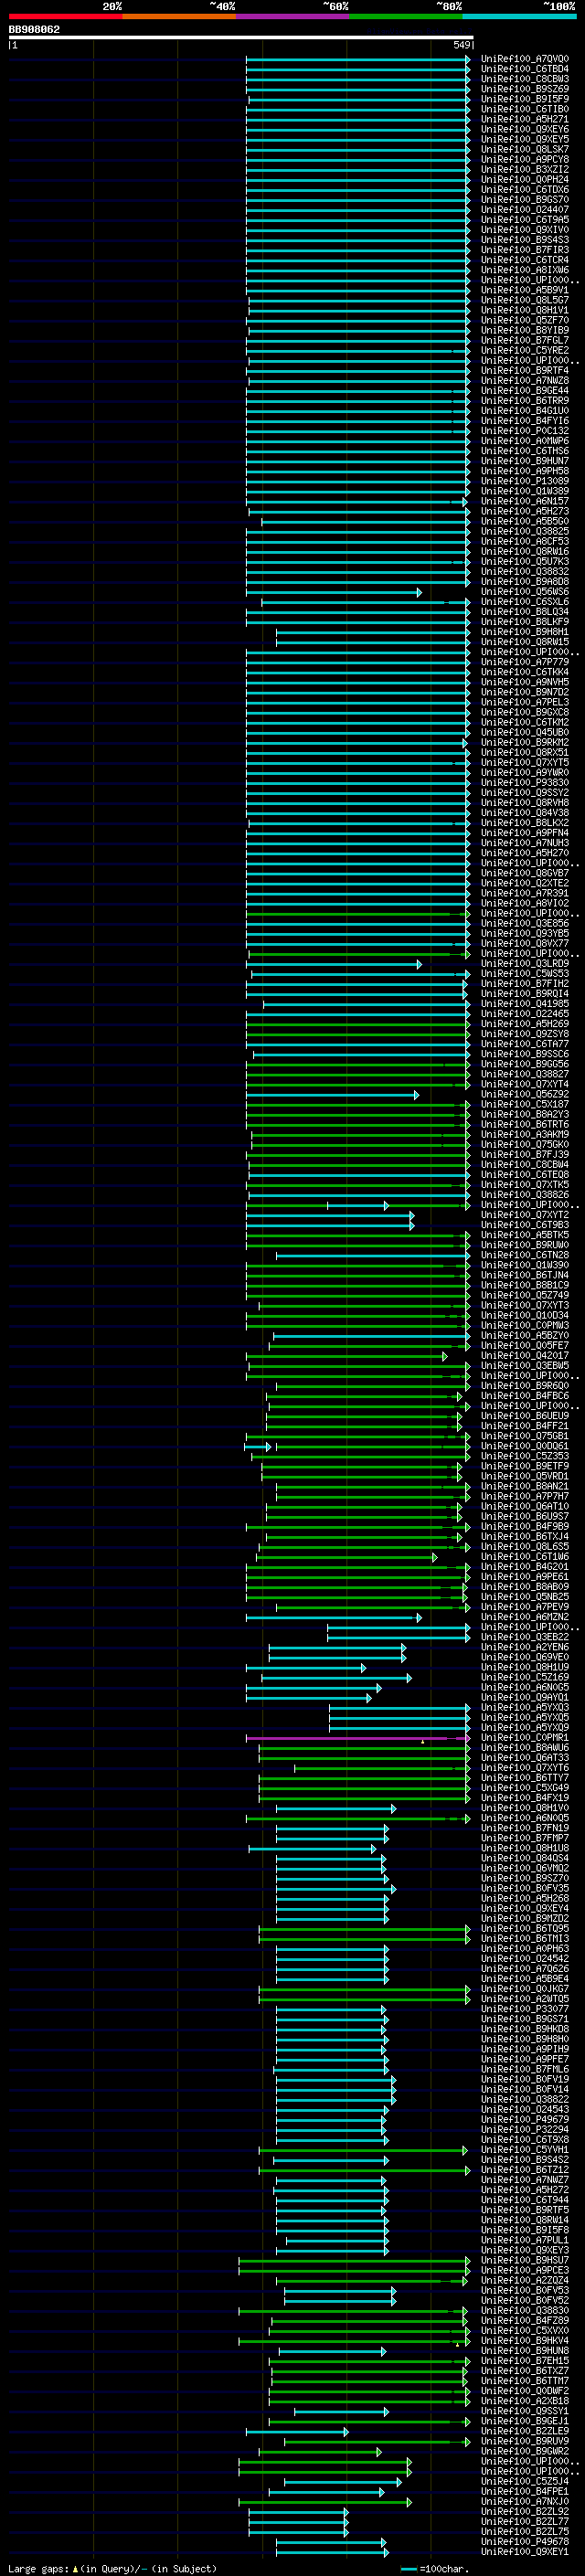Select the UniRef100_A5H270 label

click(524, 853)
